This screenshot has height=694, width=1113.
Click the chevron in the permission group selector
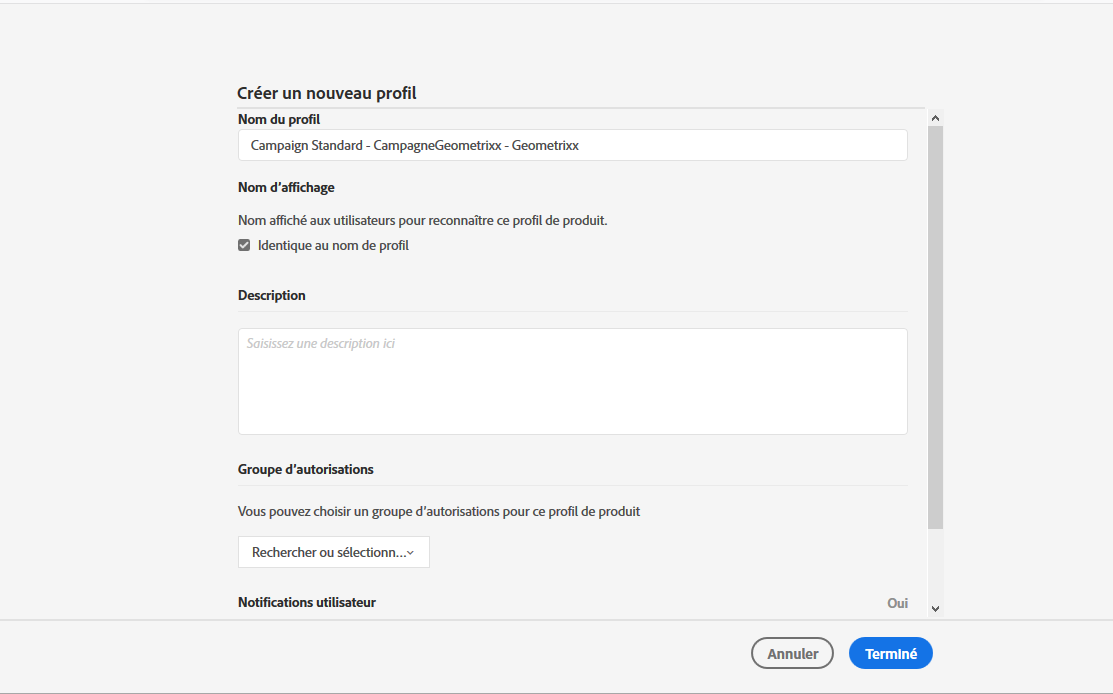(x=410, y=553)
